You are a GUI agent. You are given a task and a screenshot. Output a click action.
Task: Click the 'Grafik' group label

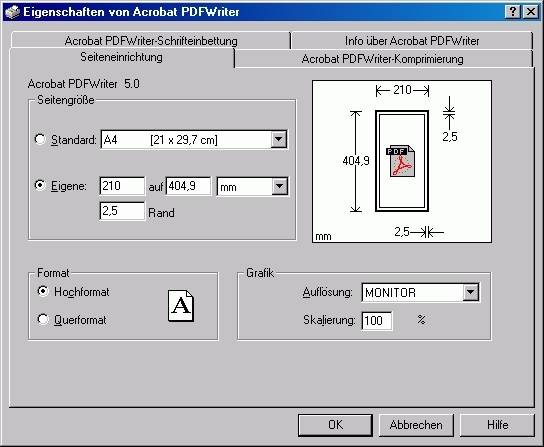[260, 273]
